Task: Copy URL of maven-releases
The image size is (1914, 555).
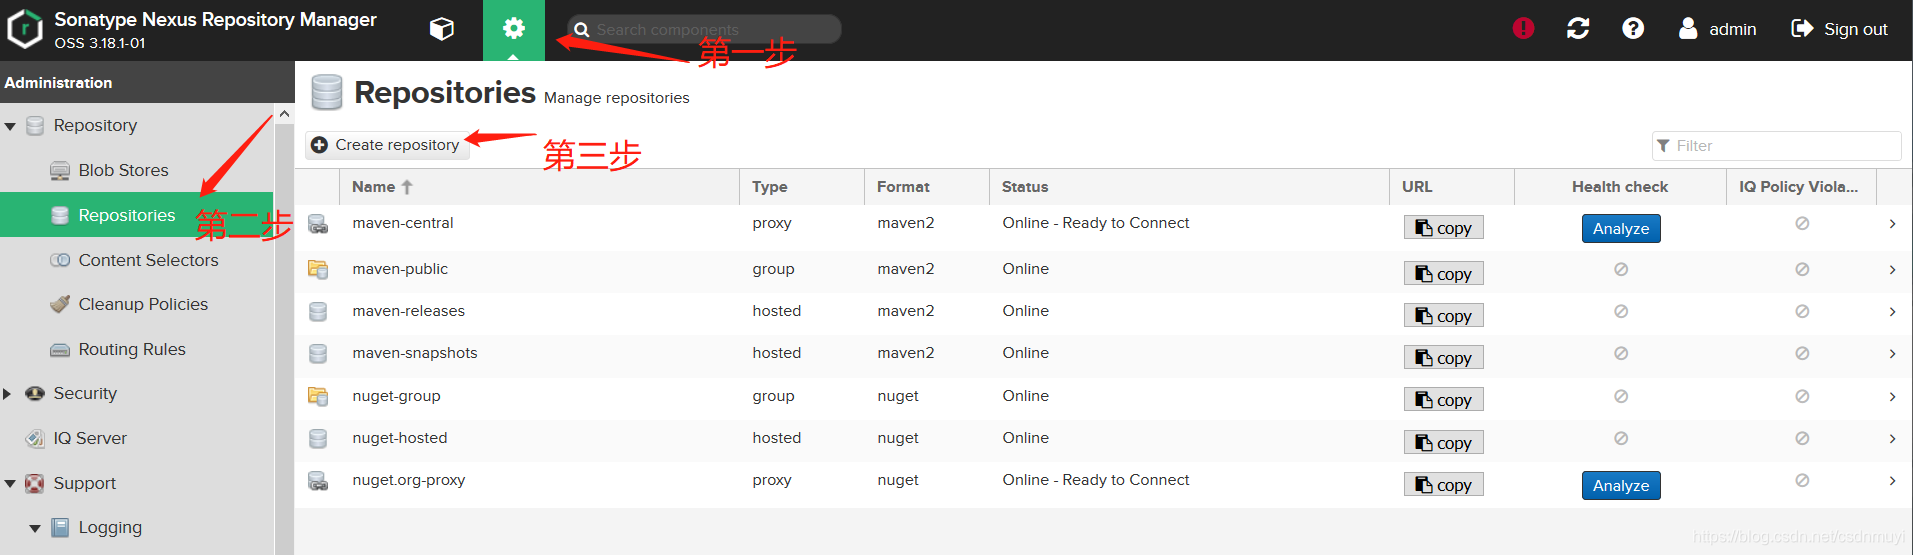Action: [1443, 316]
